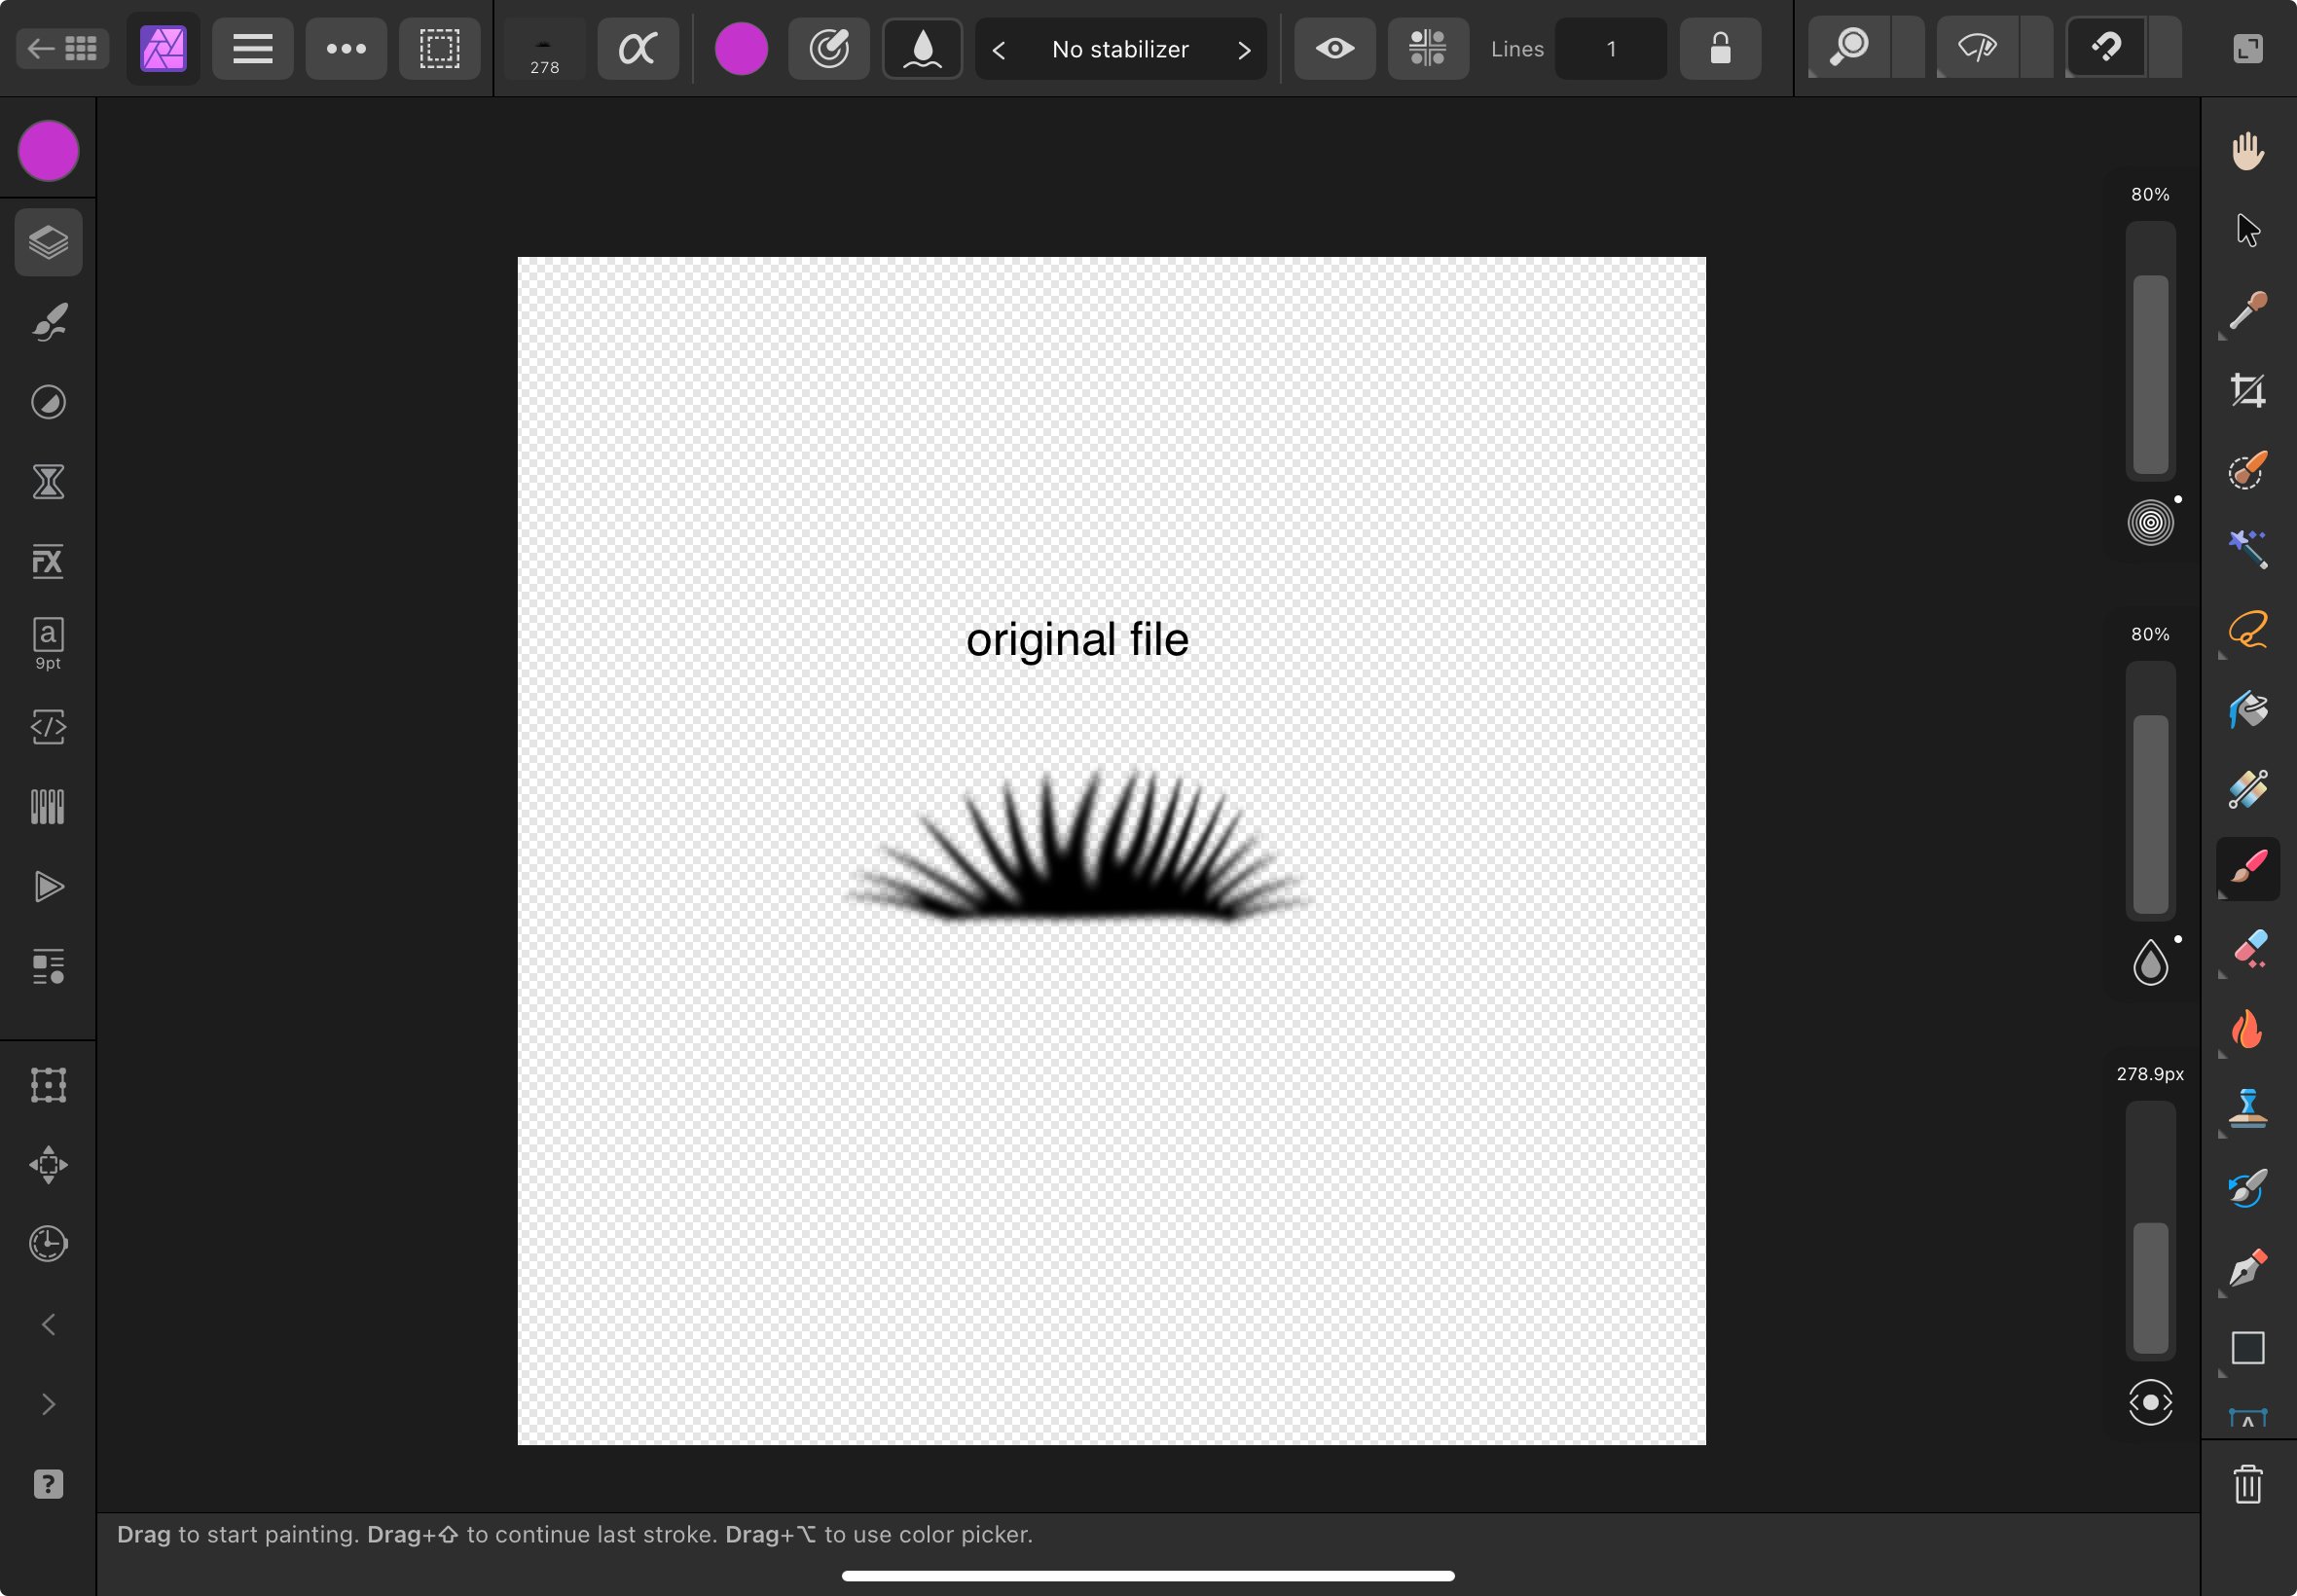Expand the snapping options dropdown
This screenshot has width=2297, height=1596.
[2166, 48]
